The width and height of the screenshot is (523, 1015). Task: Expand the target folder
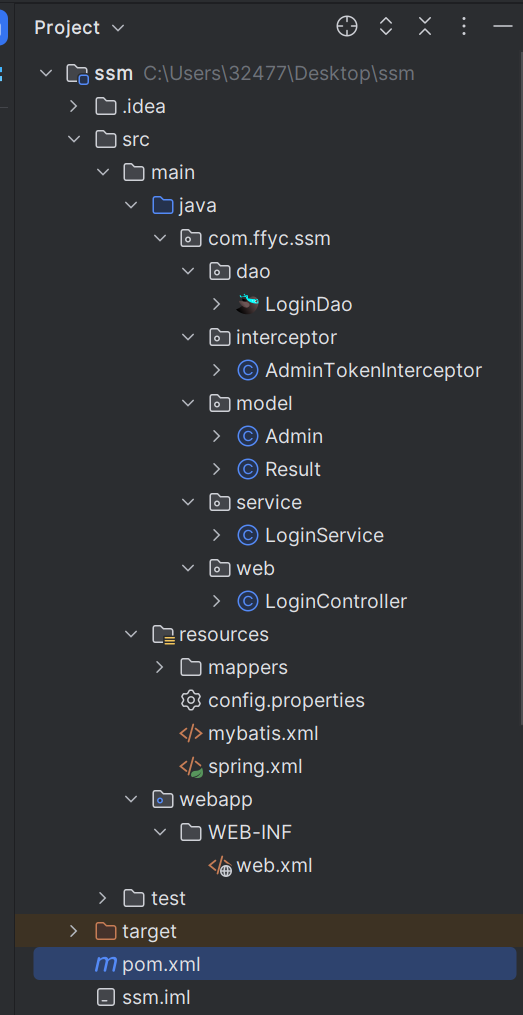pos(74,931)
